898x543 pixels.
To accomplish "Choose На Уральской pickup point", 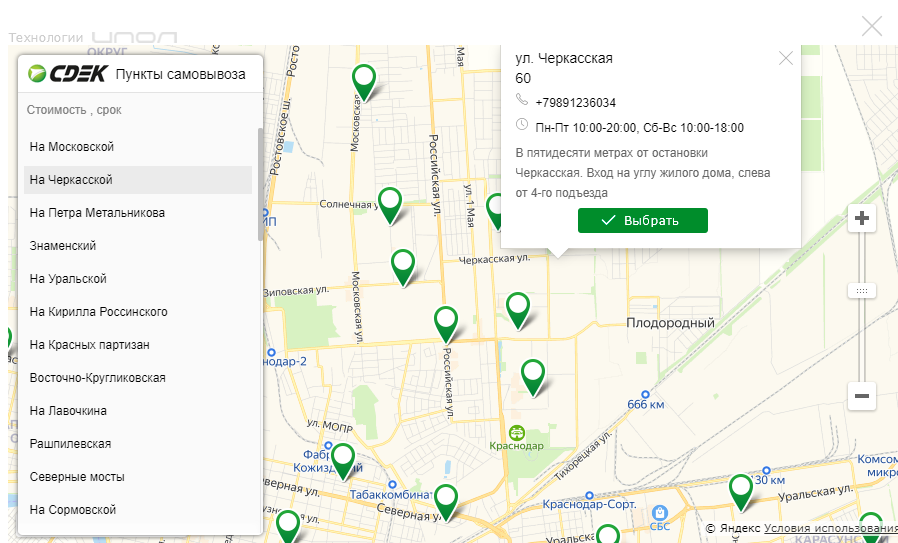I will click(68, 279).
